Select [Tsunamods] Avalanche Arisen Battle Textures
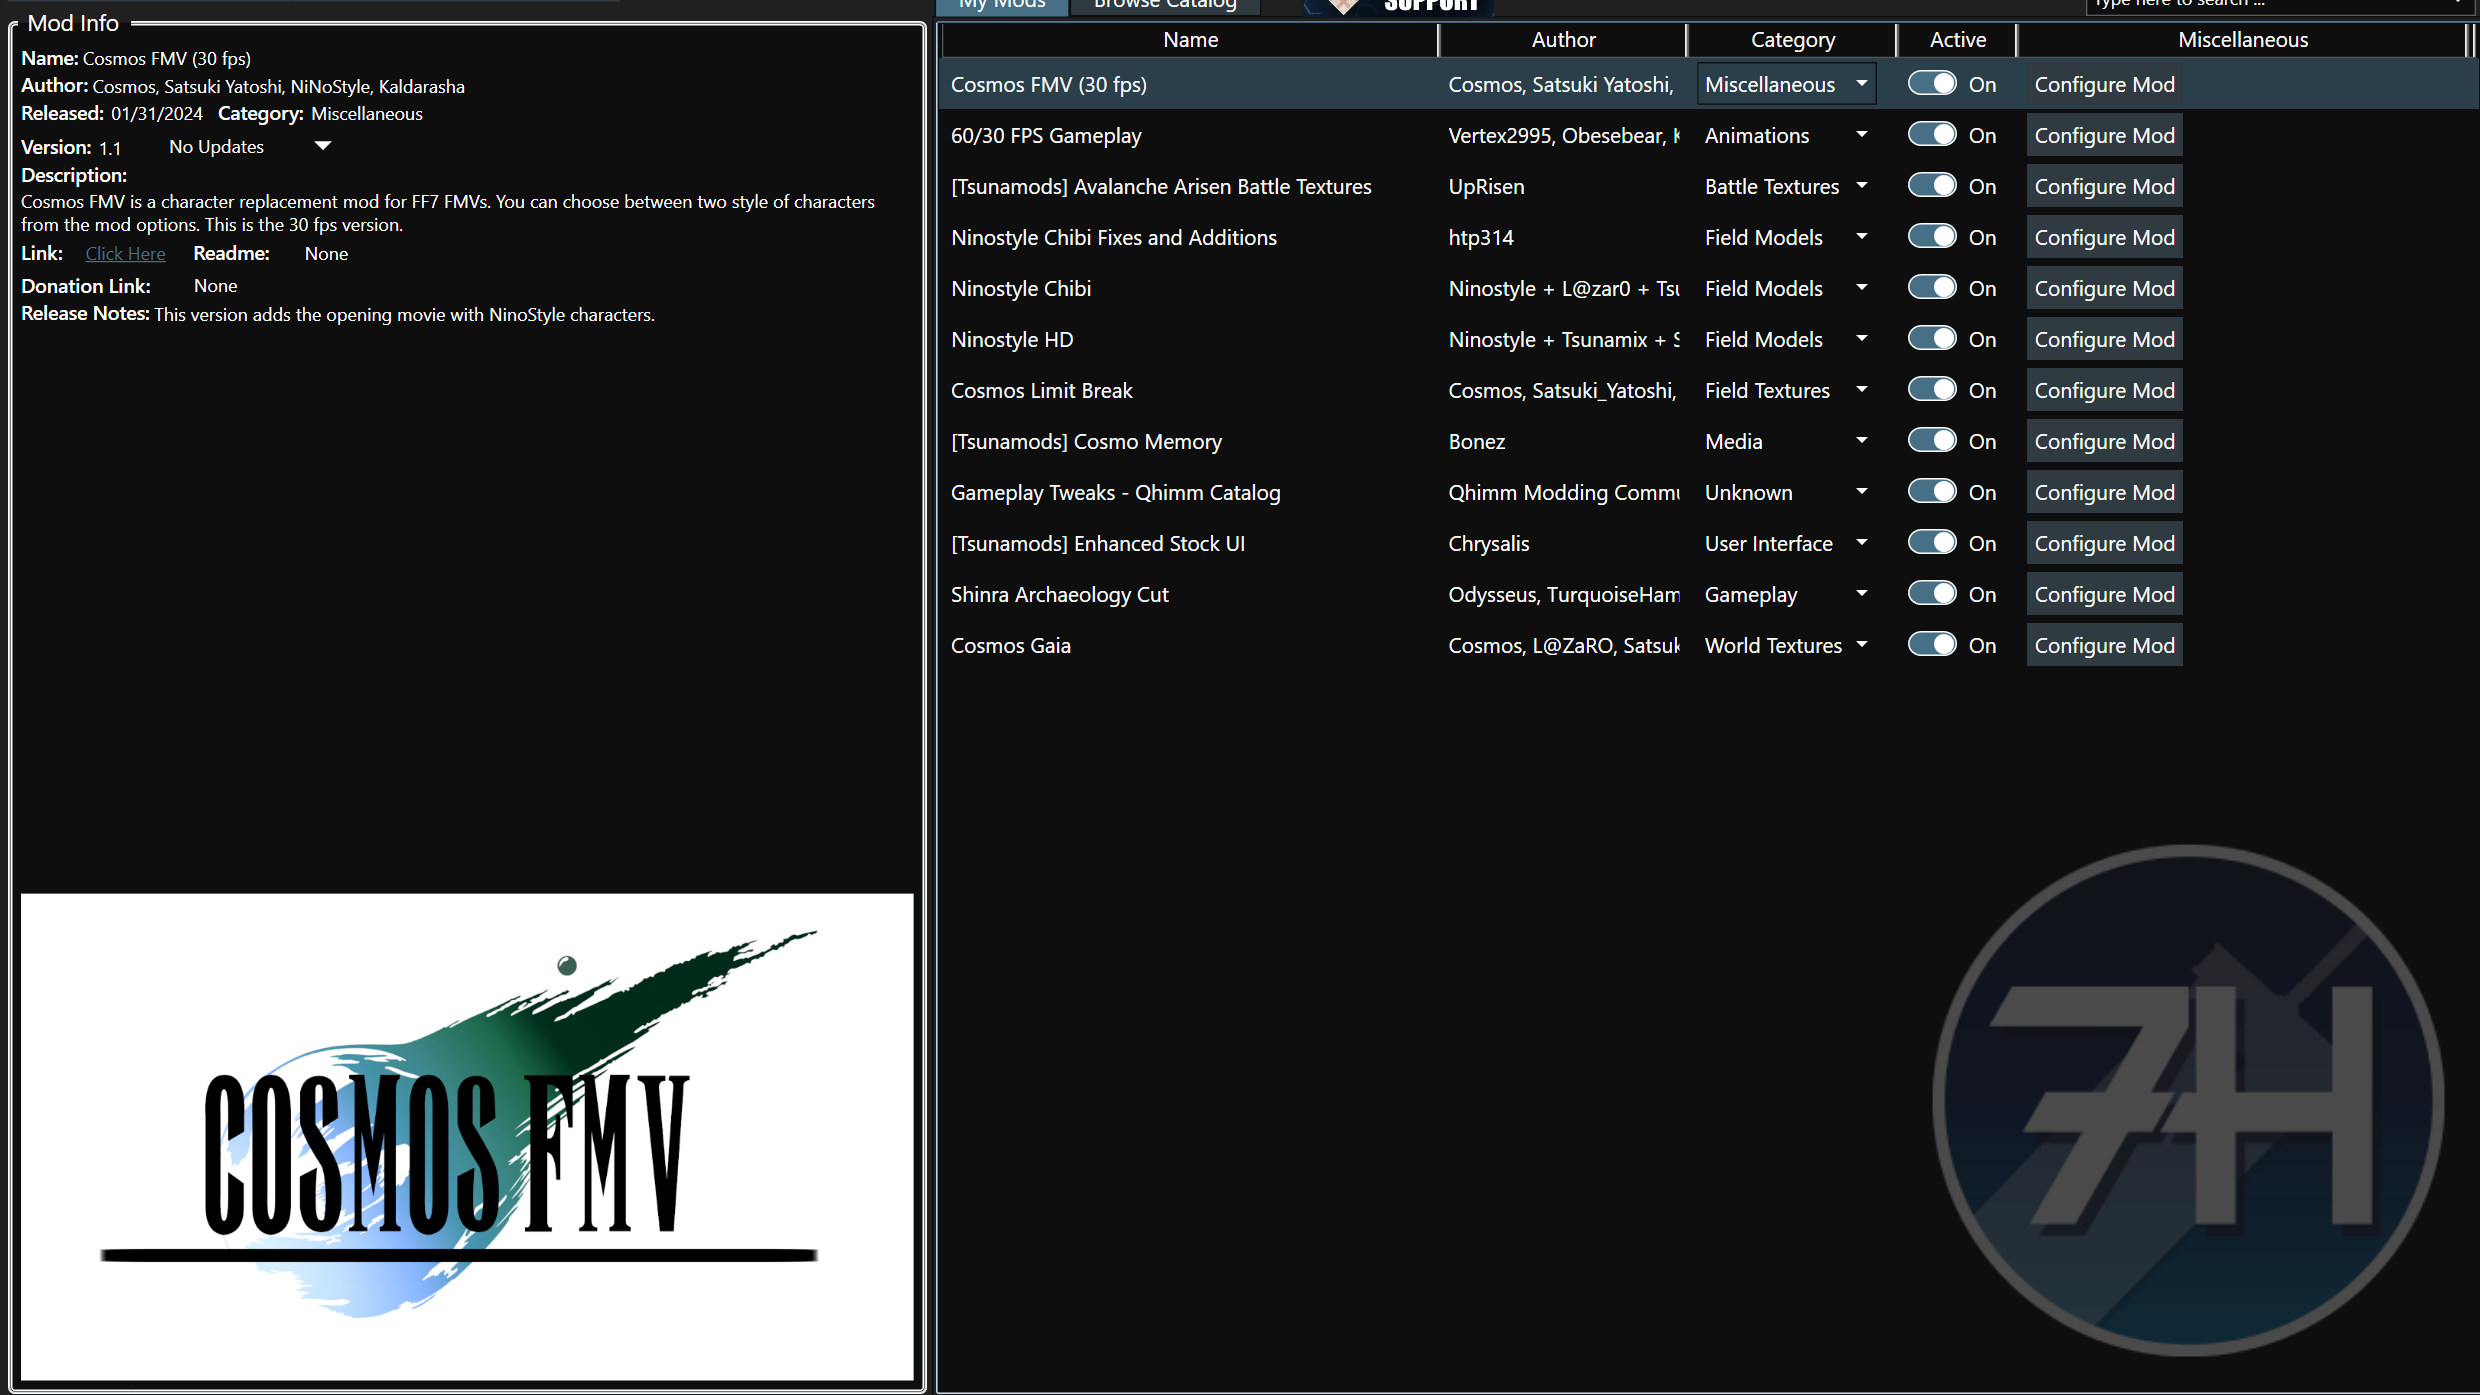This screenshot has width=2480, height=1395. [1161, 186]
